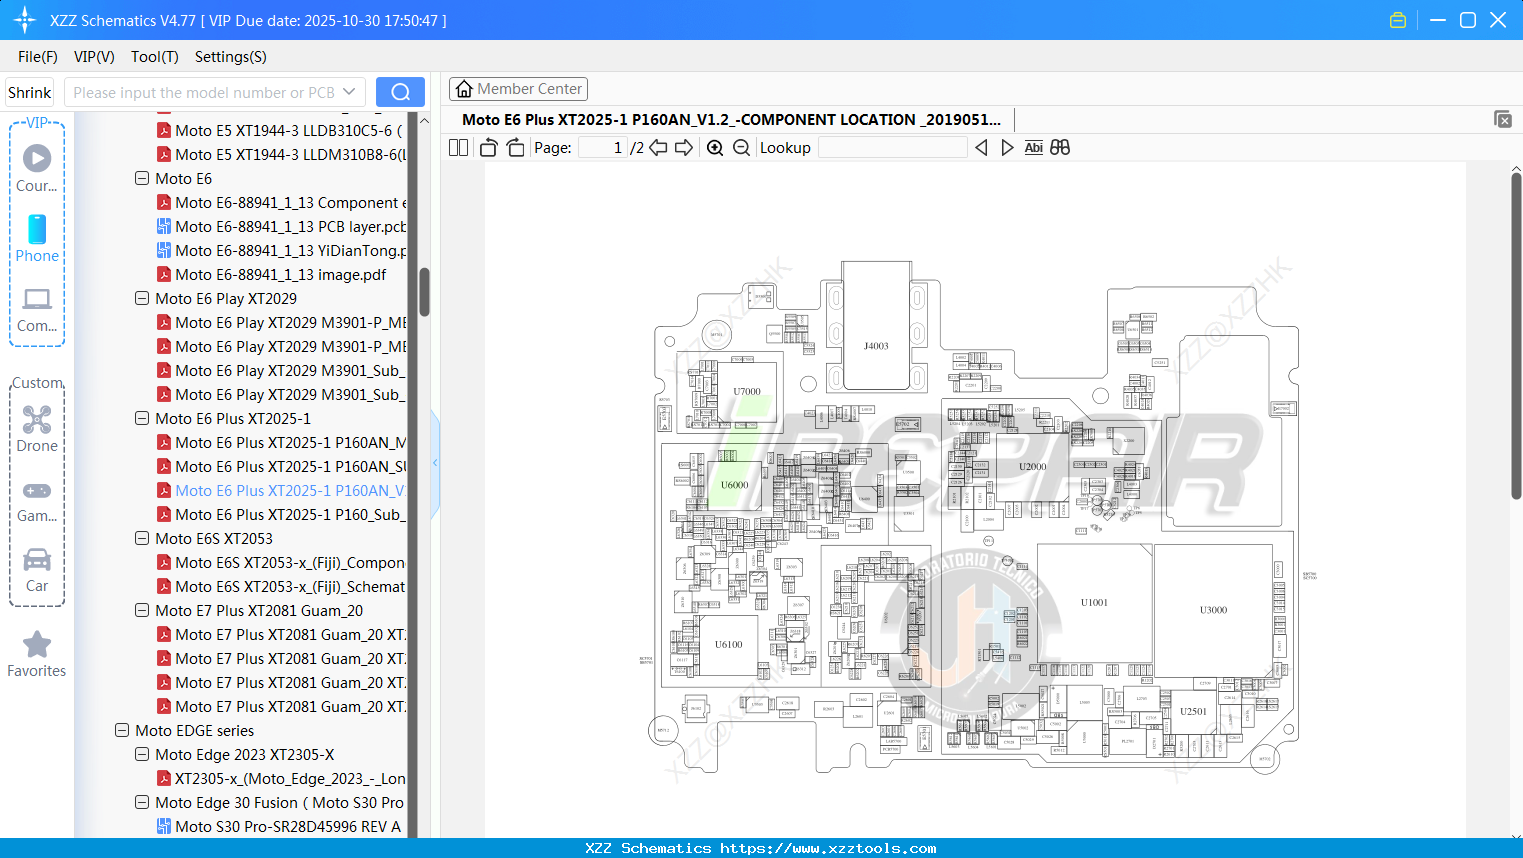The height and width of the screenshot is (858, 1523).
Task: Click the Lookup text field
Action: (x=893, y=148)
